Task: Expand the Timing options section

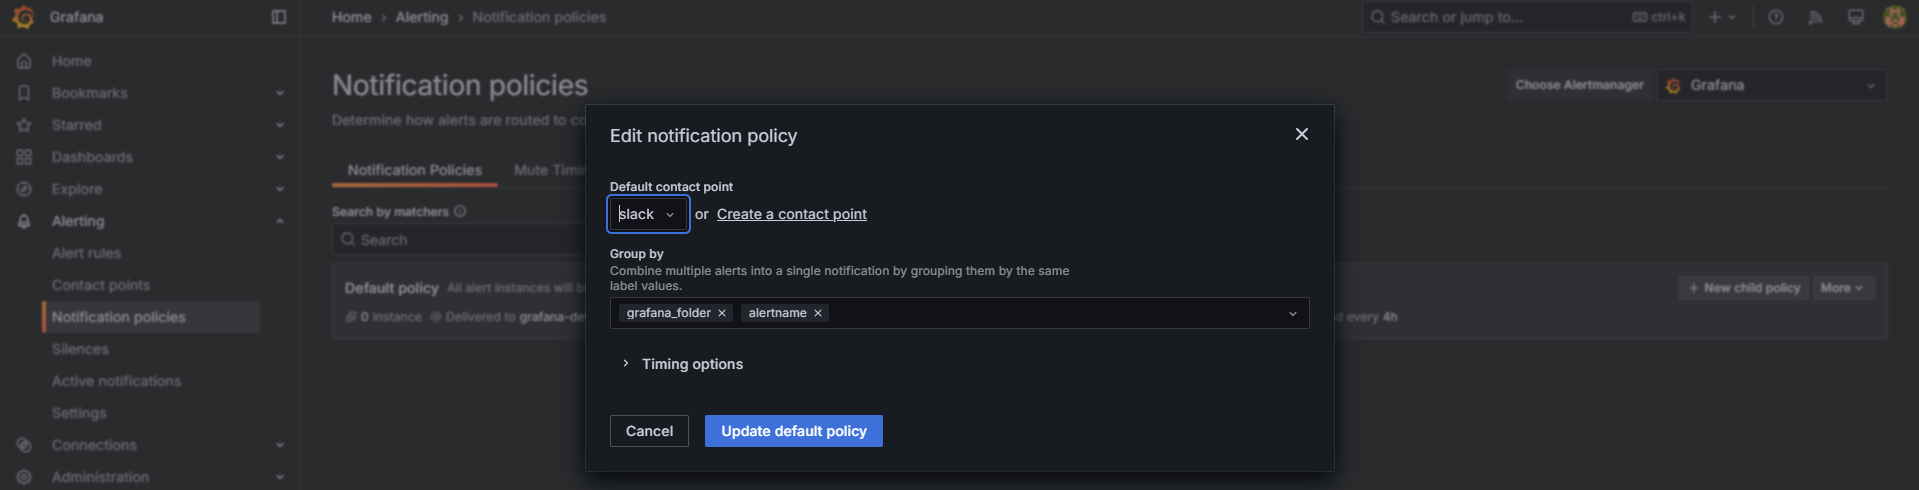Action: [x=626, y=363]
